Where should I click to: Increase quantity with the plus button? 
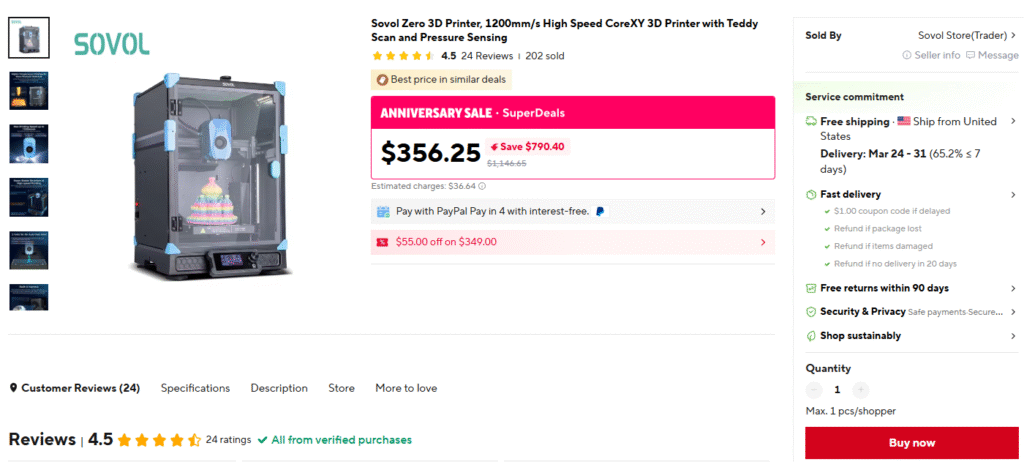[x=861, y=390]
